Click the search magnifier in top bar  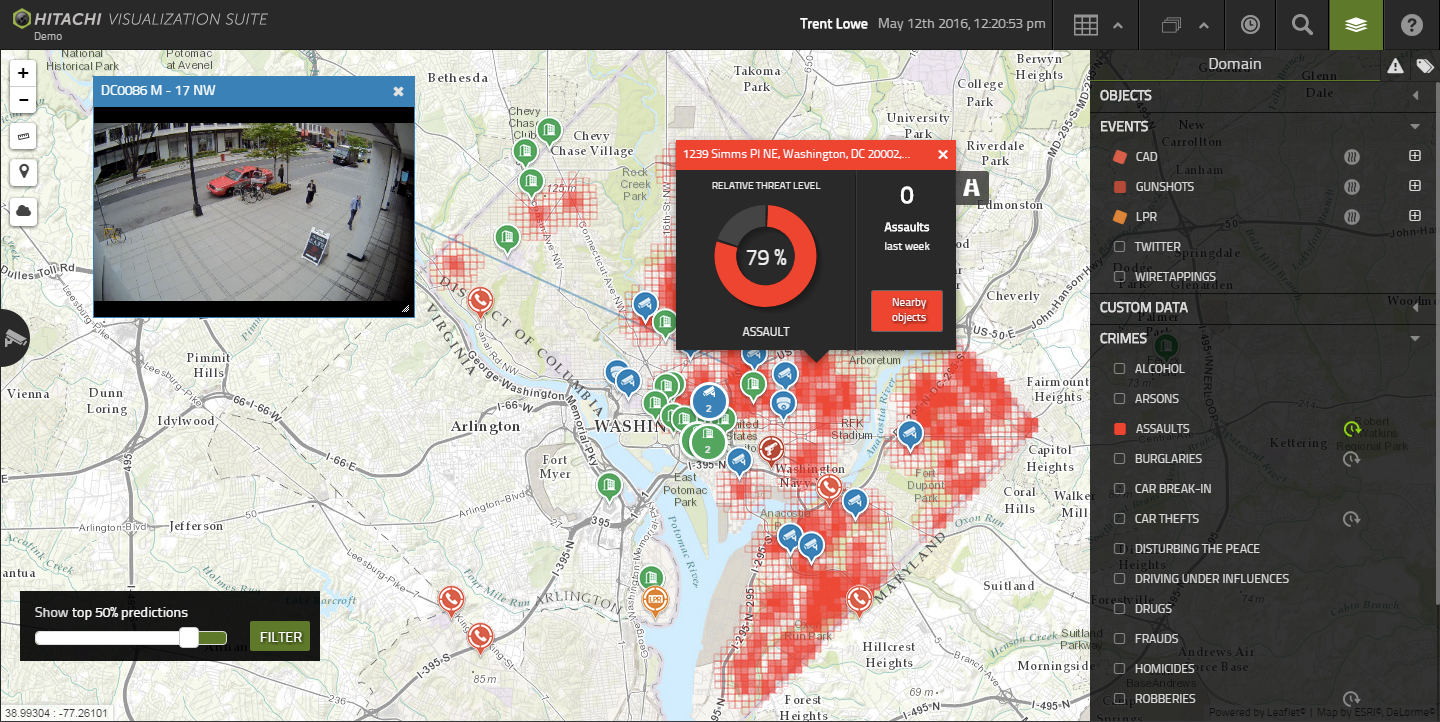[x=1302, y=25]
